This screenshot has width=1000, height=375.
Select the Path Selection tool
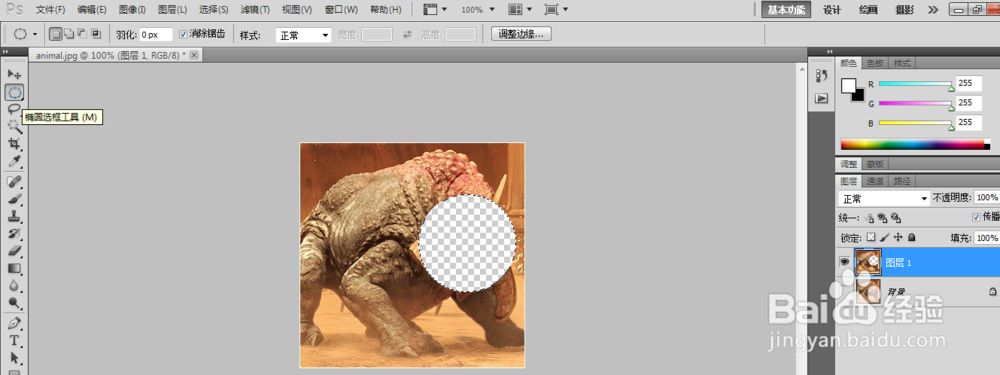coord(14,357)
